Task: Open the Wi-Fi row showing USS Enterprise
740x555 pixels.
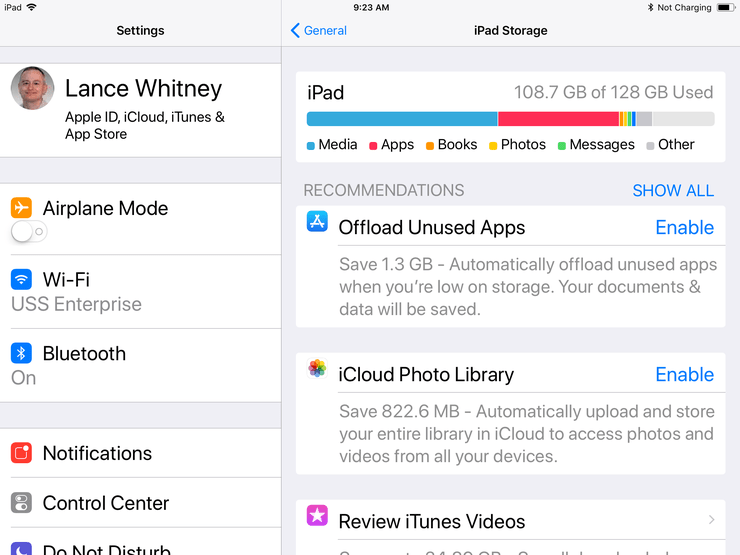Action: 141,292
